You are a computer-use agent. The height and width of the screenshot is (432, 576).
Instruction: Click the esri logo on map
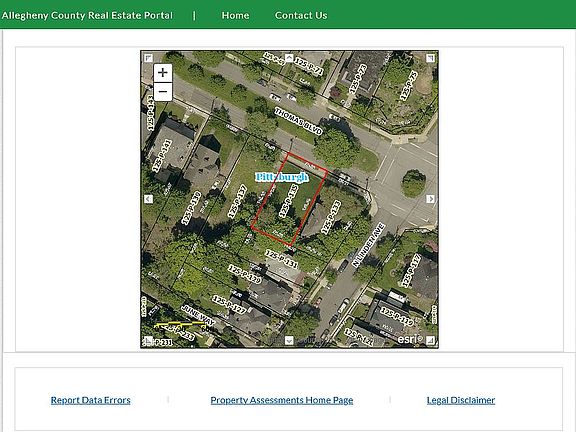tap(410, 339)
